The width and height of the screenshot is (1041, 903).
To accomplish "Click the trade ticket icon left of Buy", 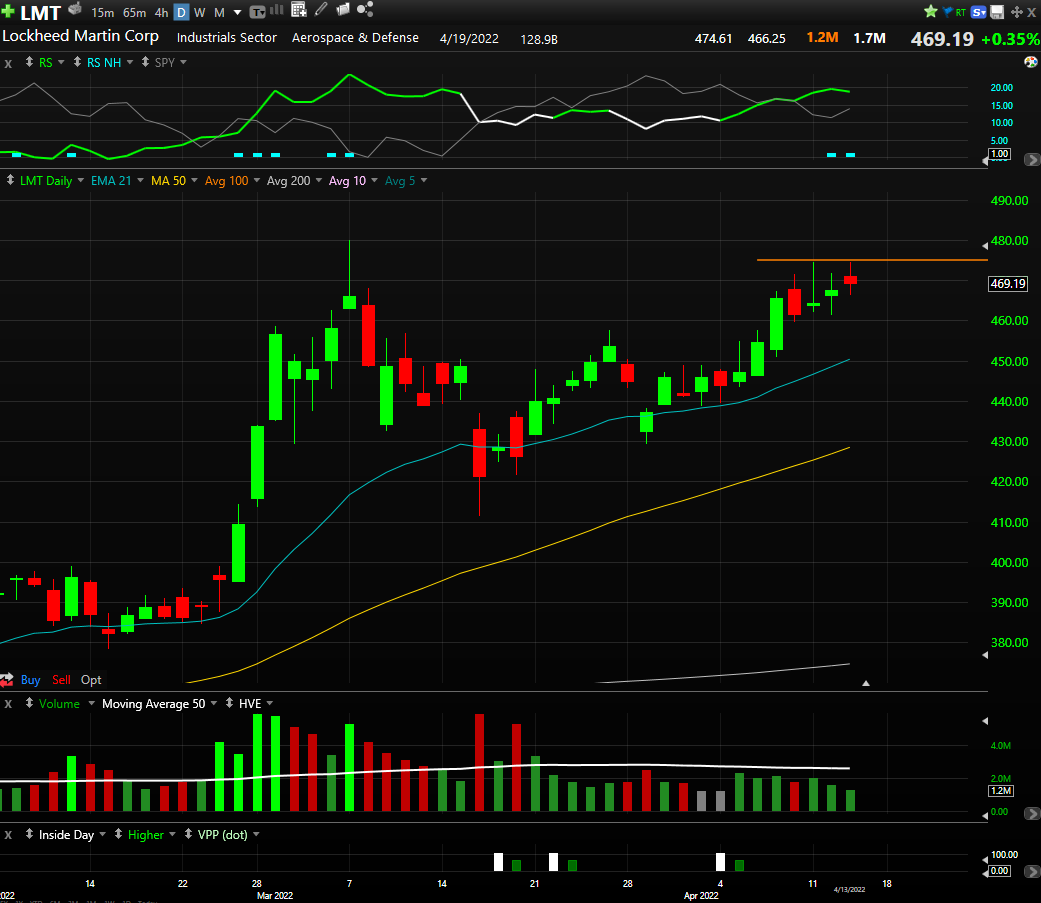I will (x=7, y=679).
